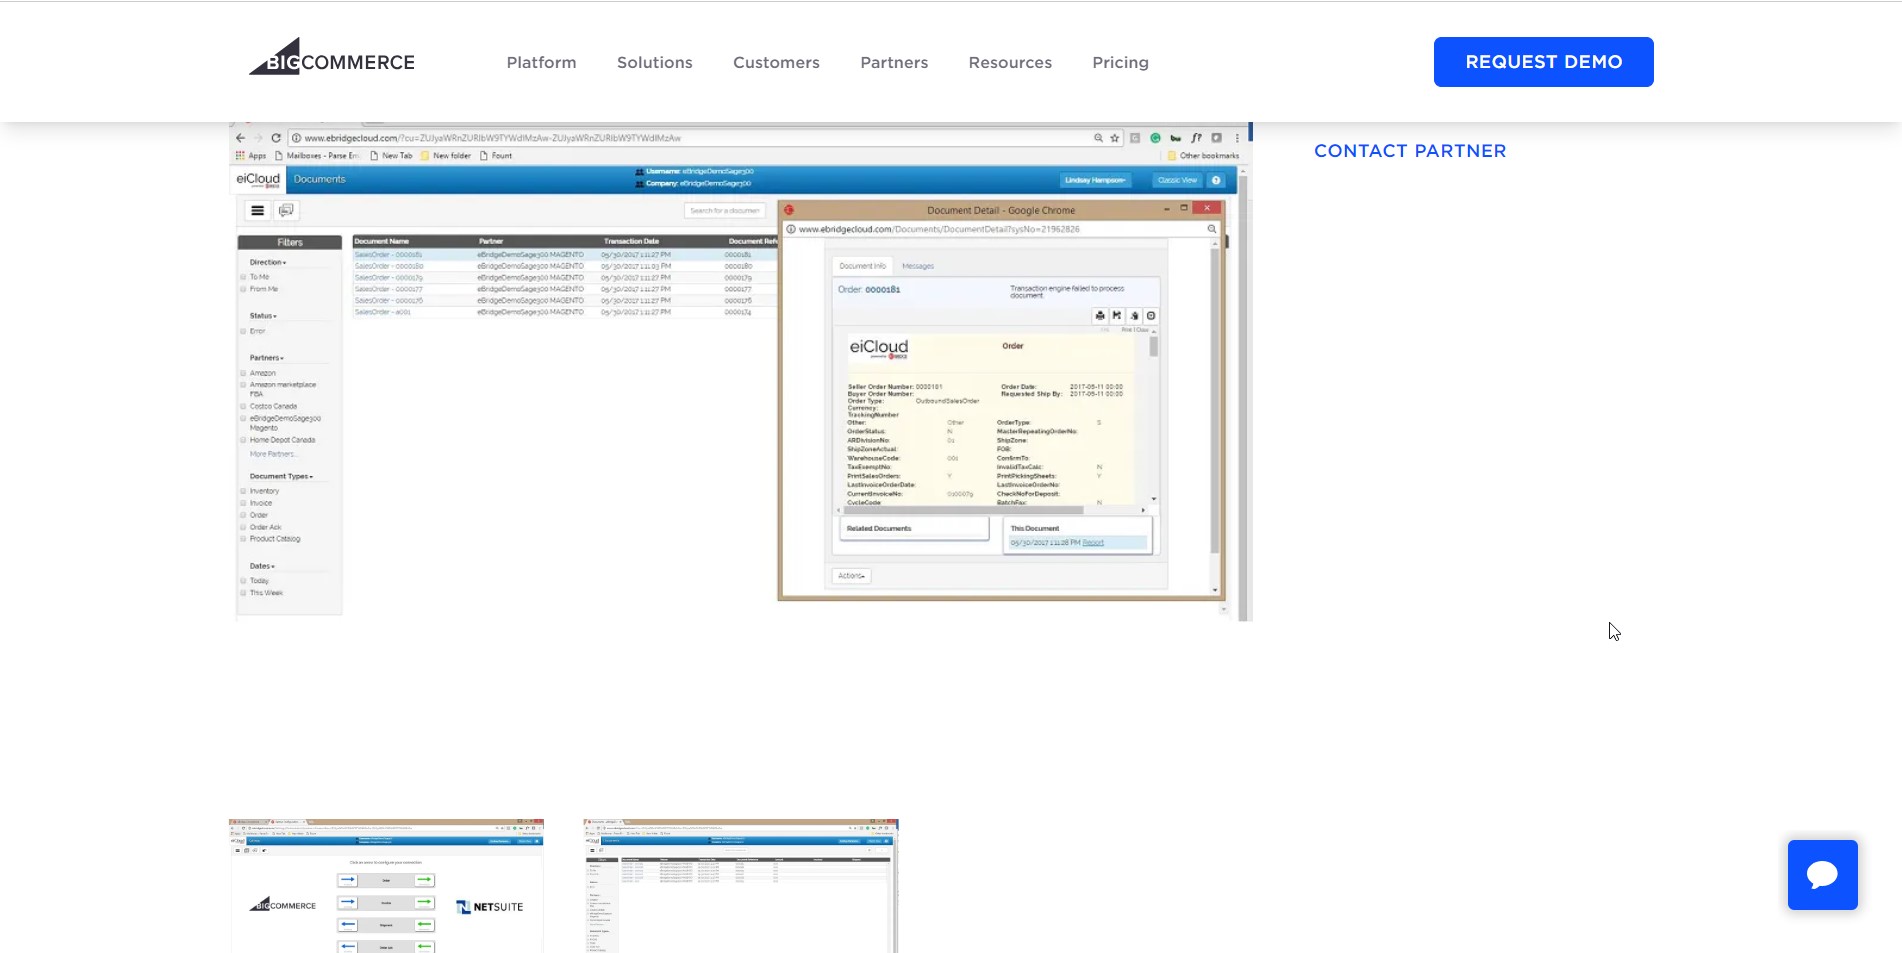Open the Actions dropdown in Document Detail
The width and height of the screenshot is (1902, 953).
[850, 576]
